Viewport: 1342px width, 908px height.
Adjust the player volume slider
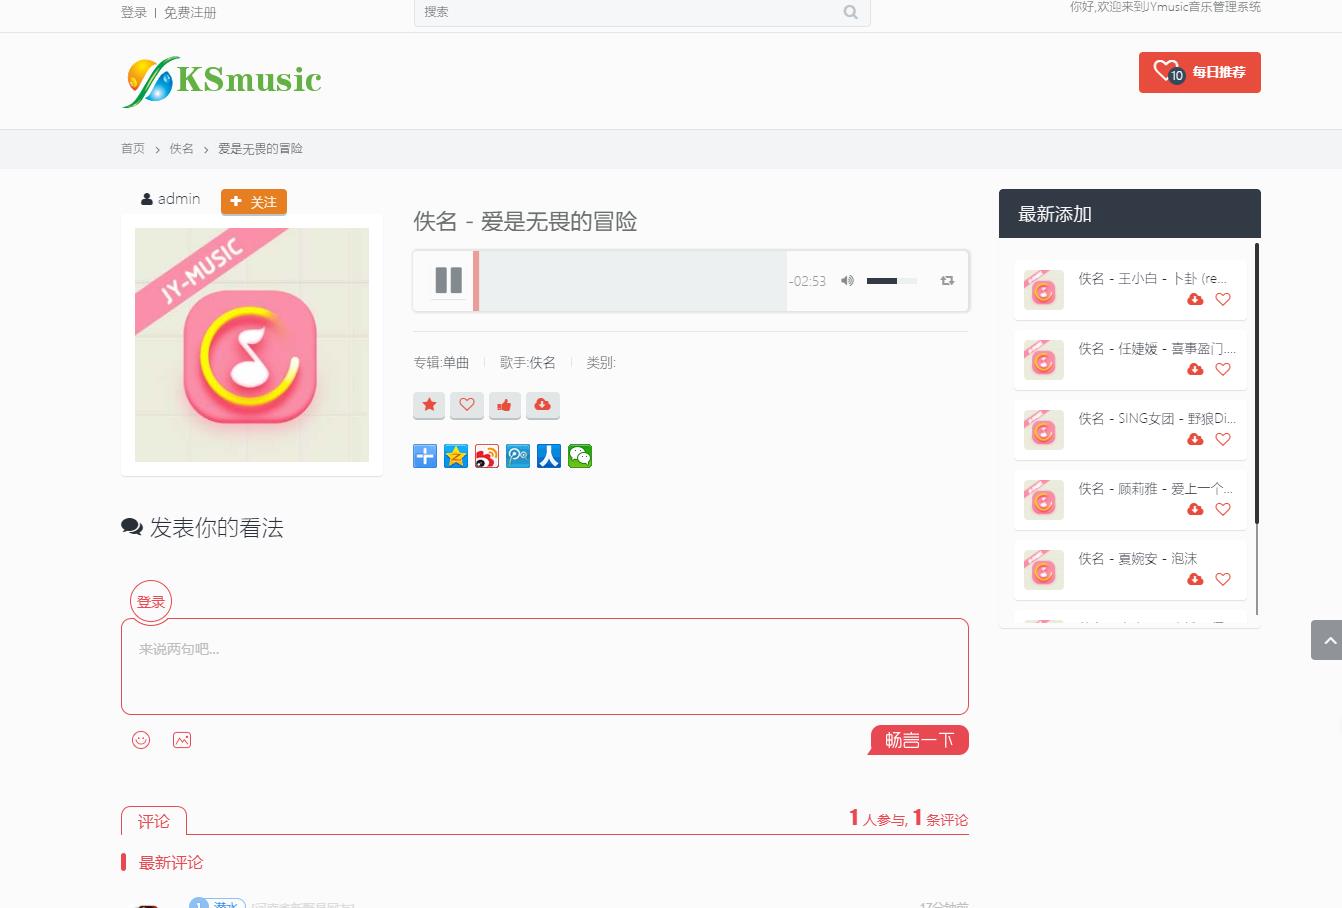891,281
